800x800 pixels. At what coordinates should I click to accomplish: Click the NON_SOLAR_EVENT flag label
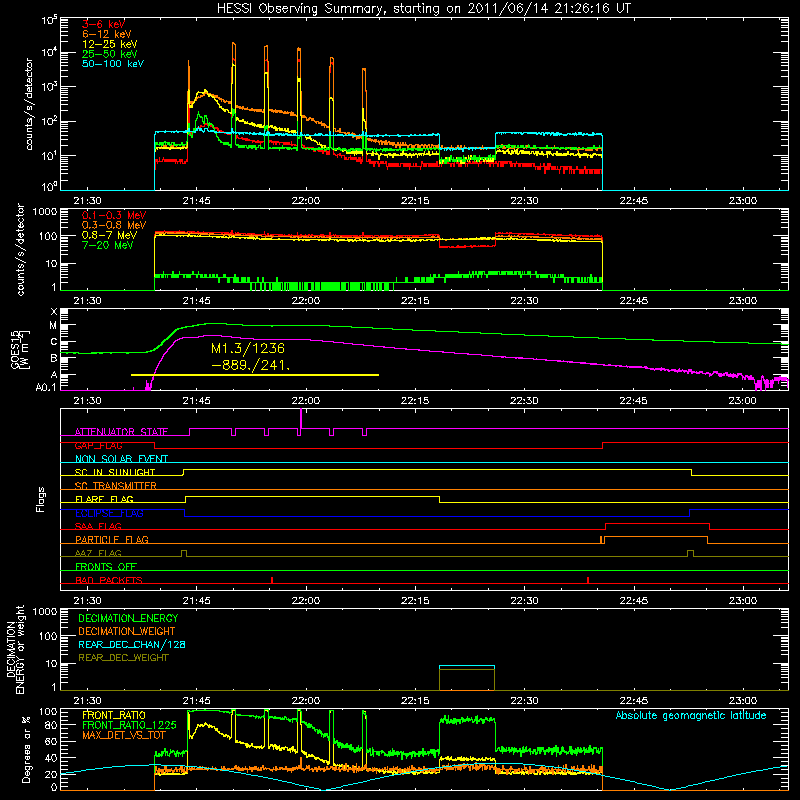(x=121, y=459)
